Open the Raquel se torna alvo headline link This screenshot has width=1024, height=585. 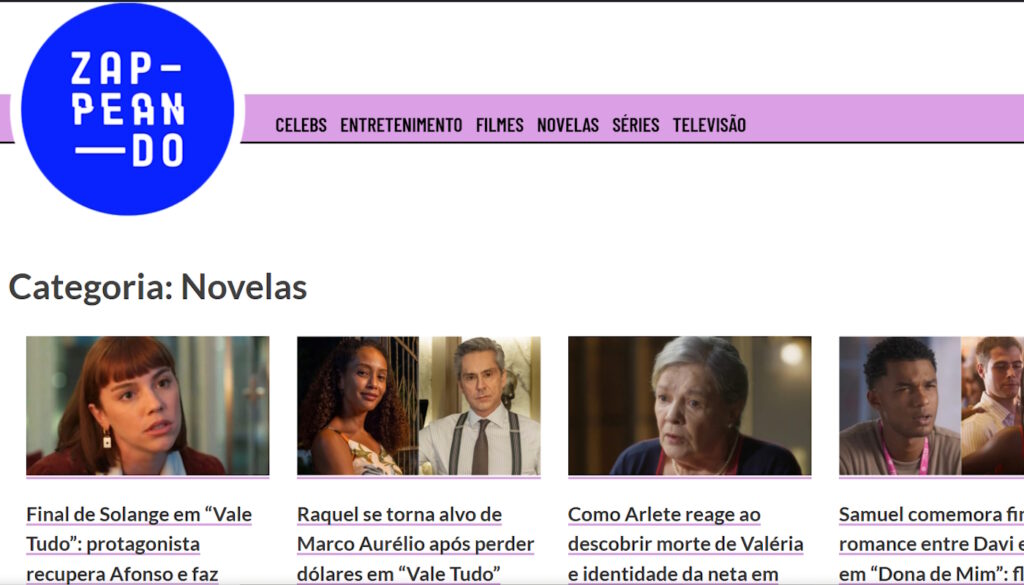[x=415, y=545]
